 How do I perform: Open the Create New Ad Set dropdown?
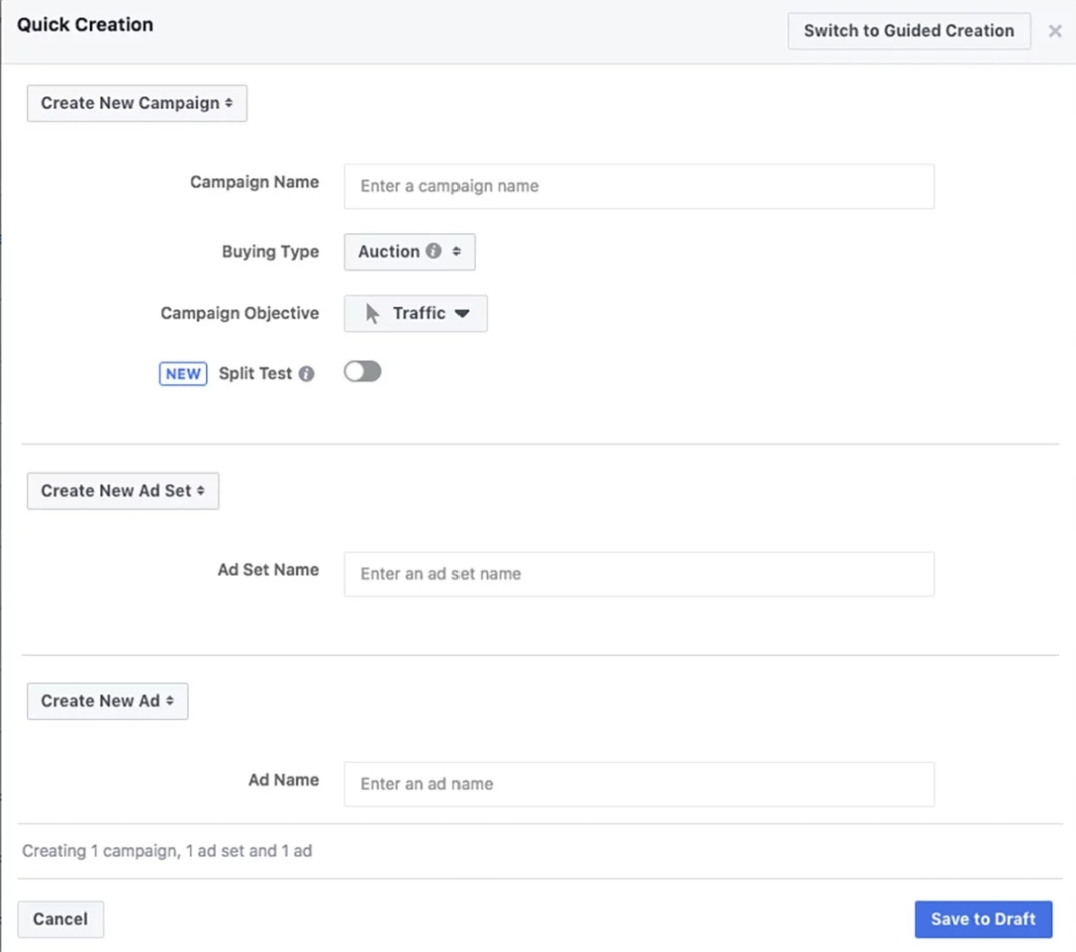(123, 491)
